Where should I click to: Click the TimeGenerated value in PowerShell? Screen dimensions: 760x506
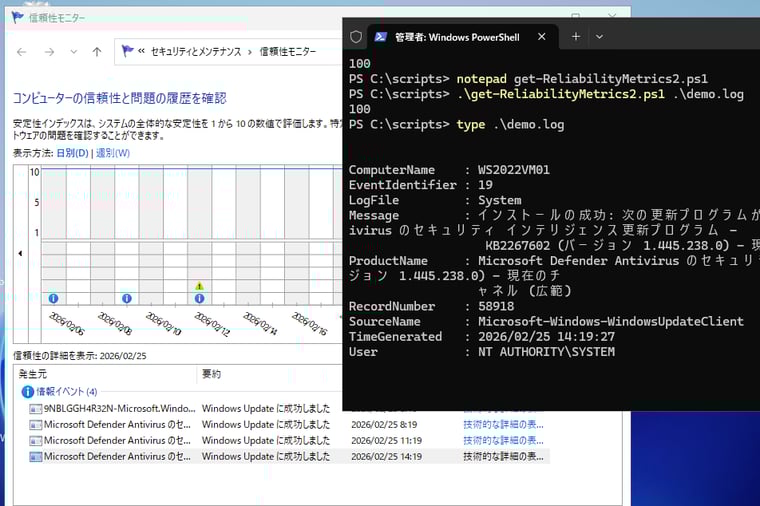pos(546,337)
